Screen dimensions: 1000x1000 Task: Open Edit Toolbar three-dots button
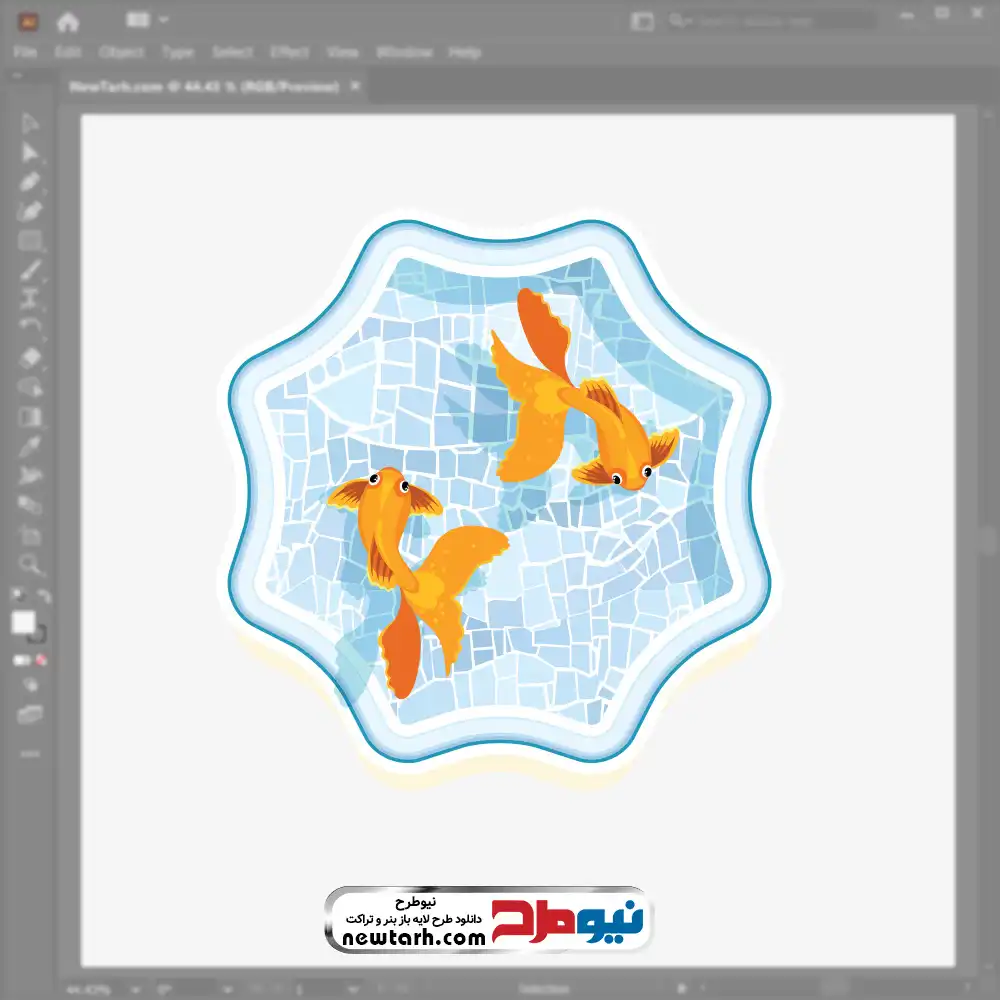(x=29, y=754)
